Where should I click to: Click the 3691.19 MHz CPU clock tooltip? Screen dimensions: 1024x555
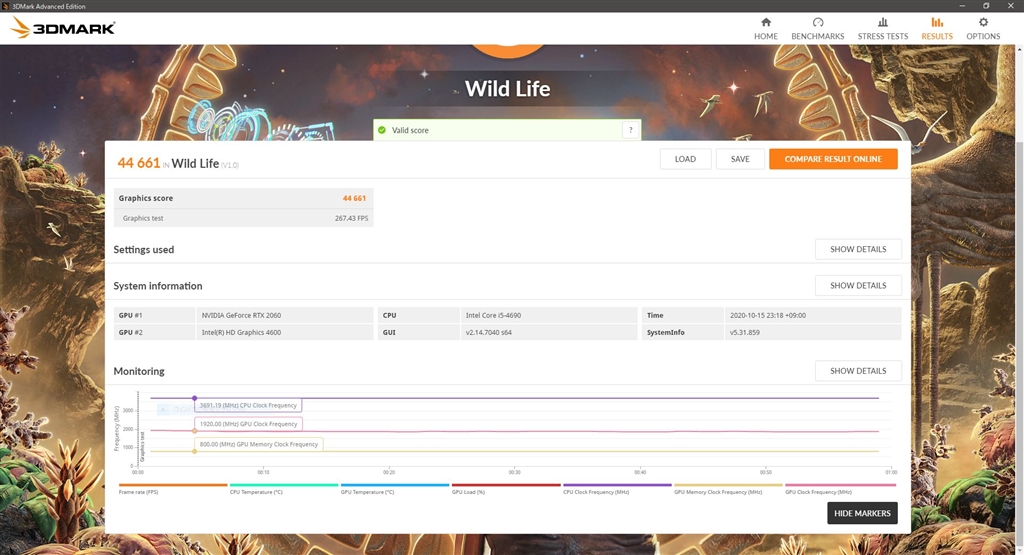click(x=248, y=405)
